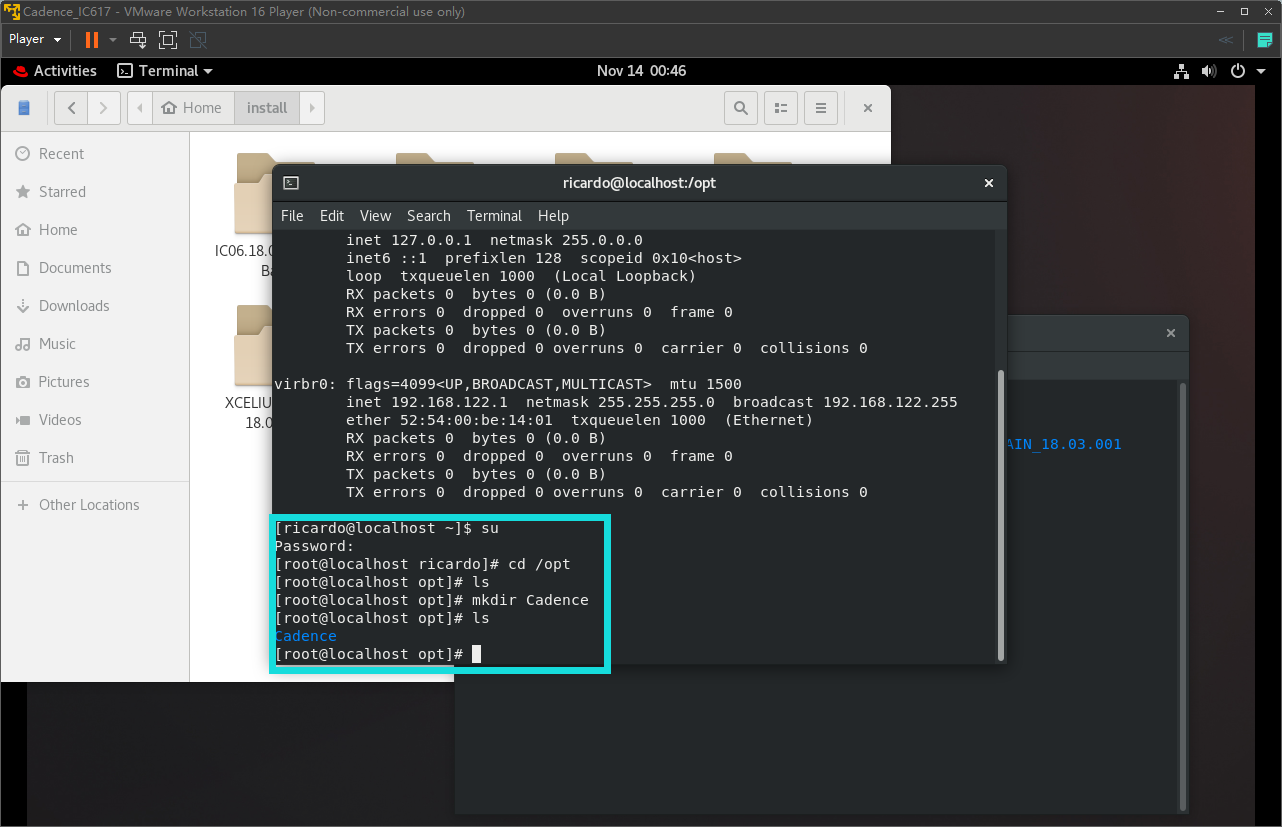This screenshot has width=1282, height=827.
Task: Close the background terminal window
Action: pos(1170,333)
